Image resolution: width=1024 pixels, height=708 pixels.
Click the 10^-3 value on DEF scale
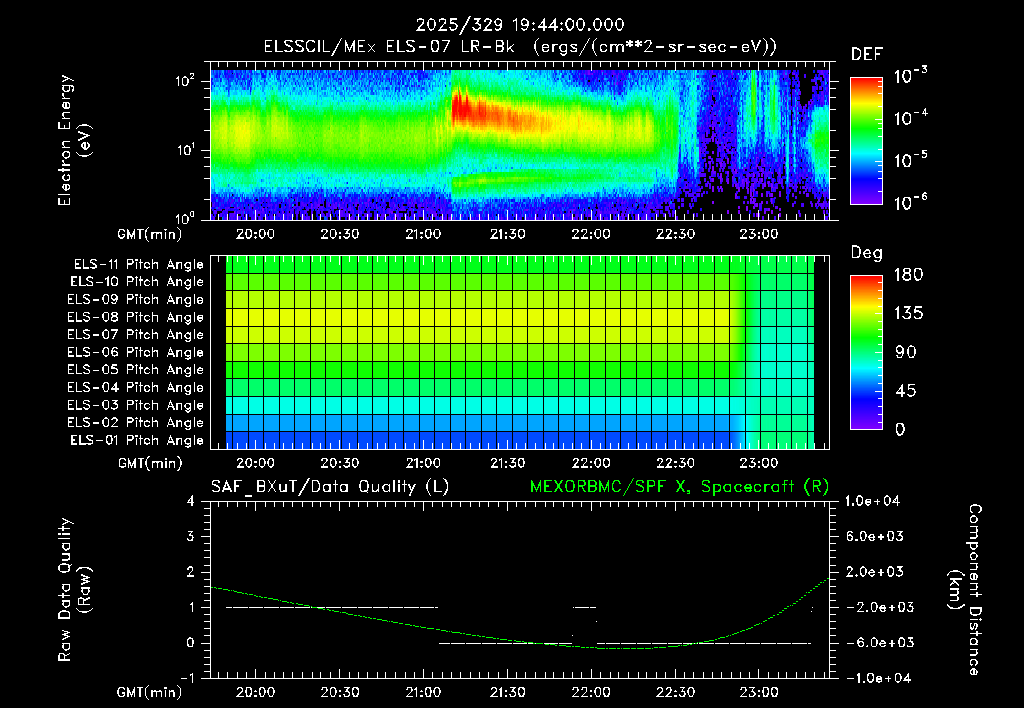(910, 76)
